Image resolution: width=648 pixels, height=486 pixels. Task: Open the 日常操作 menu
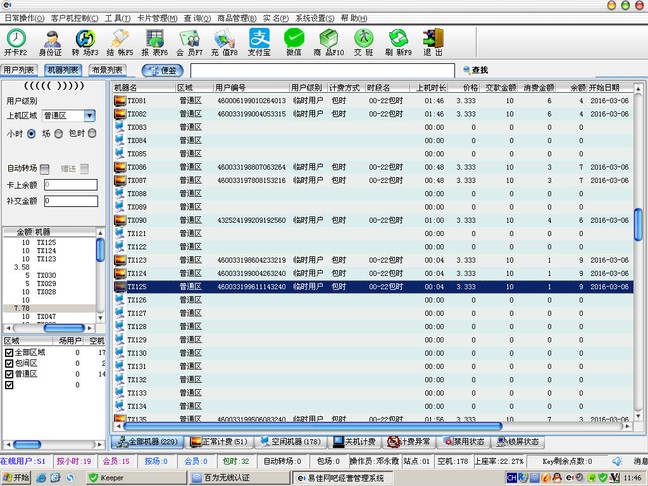tap(24, 18)
